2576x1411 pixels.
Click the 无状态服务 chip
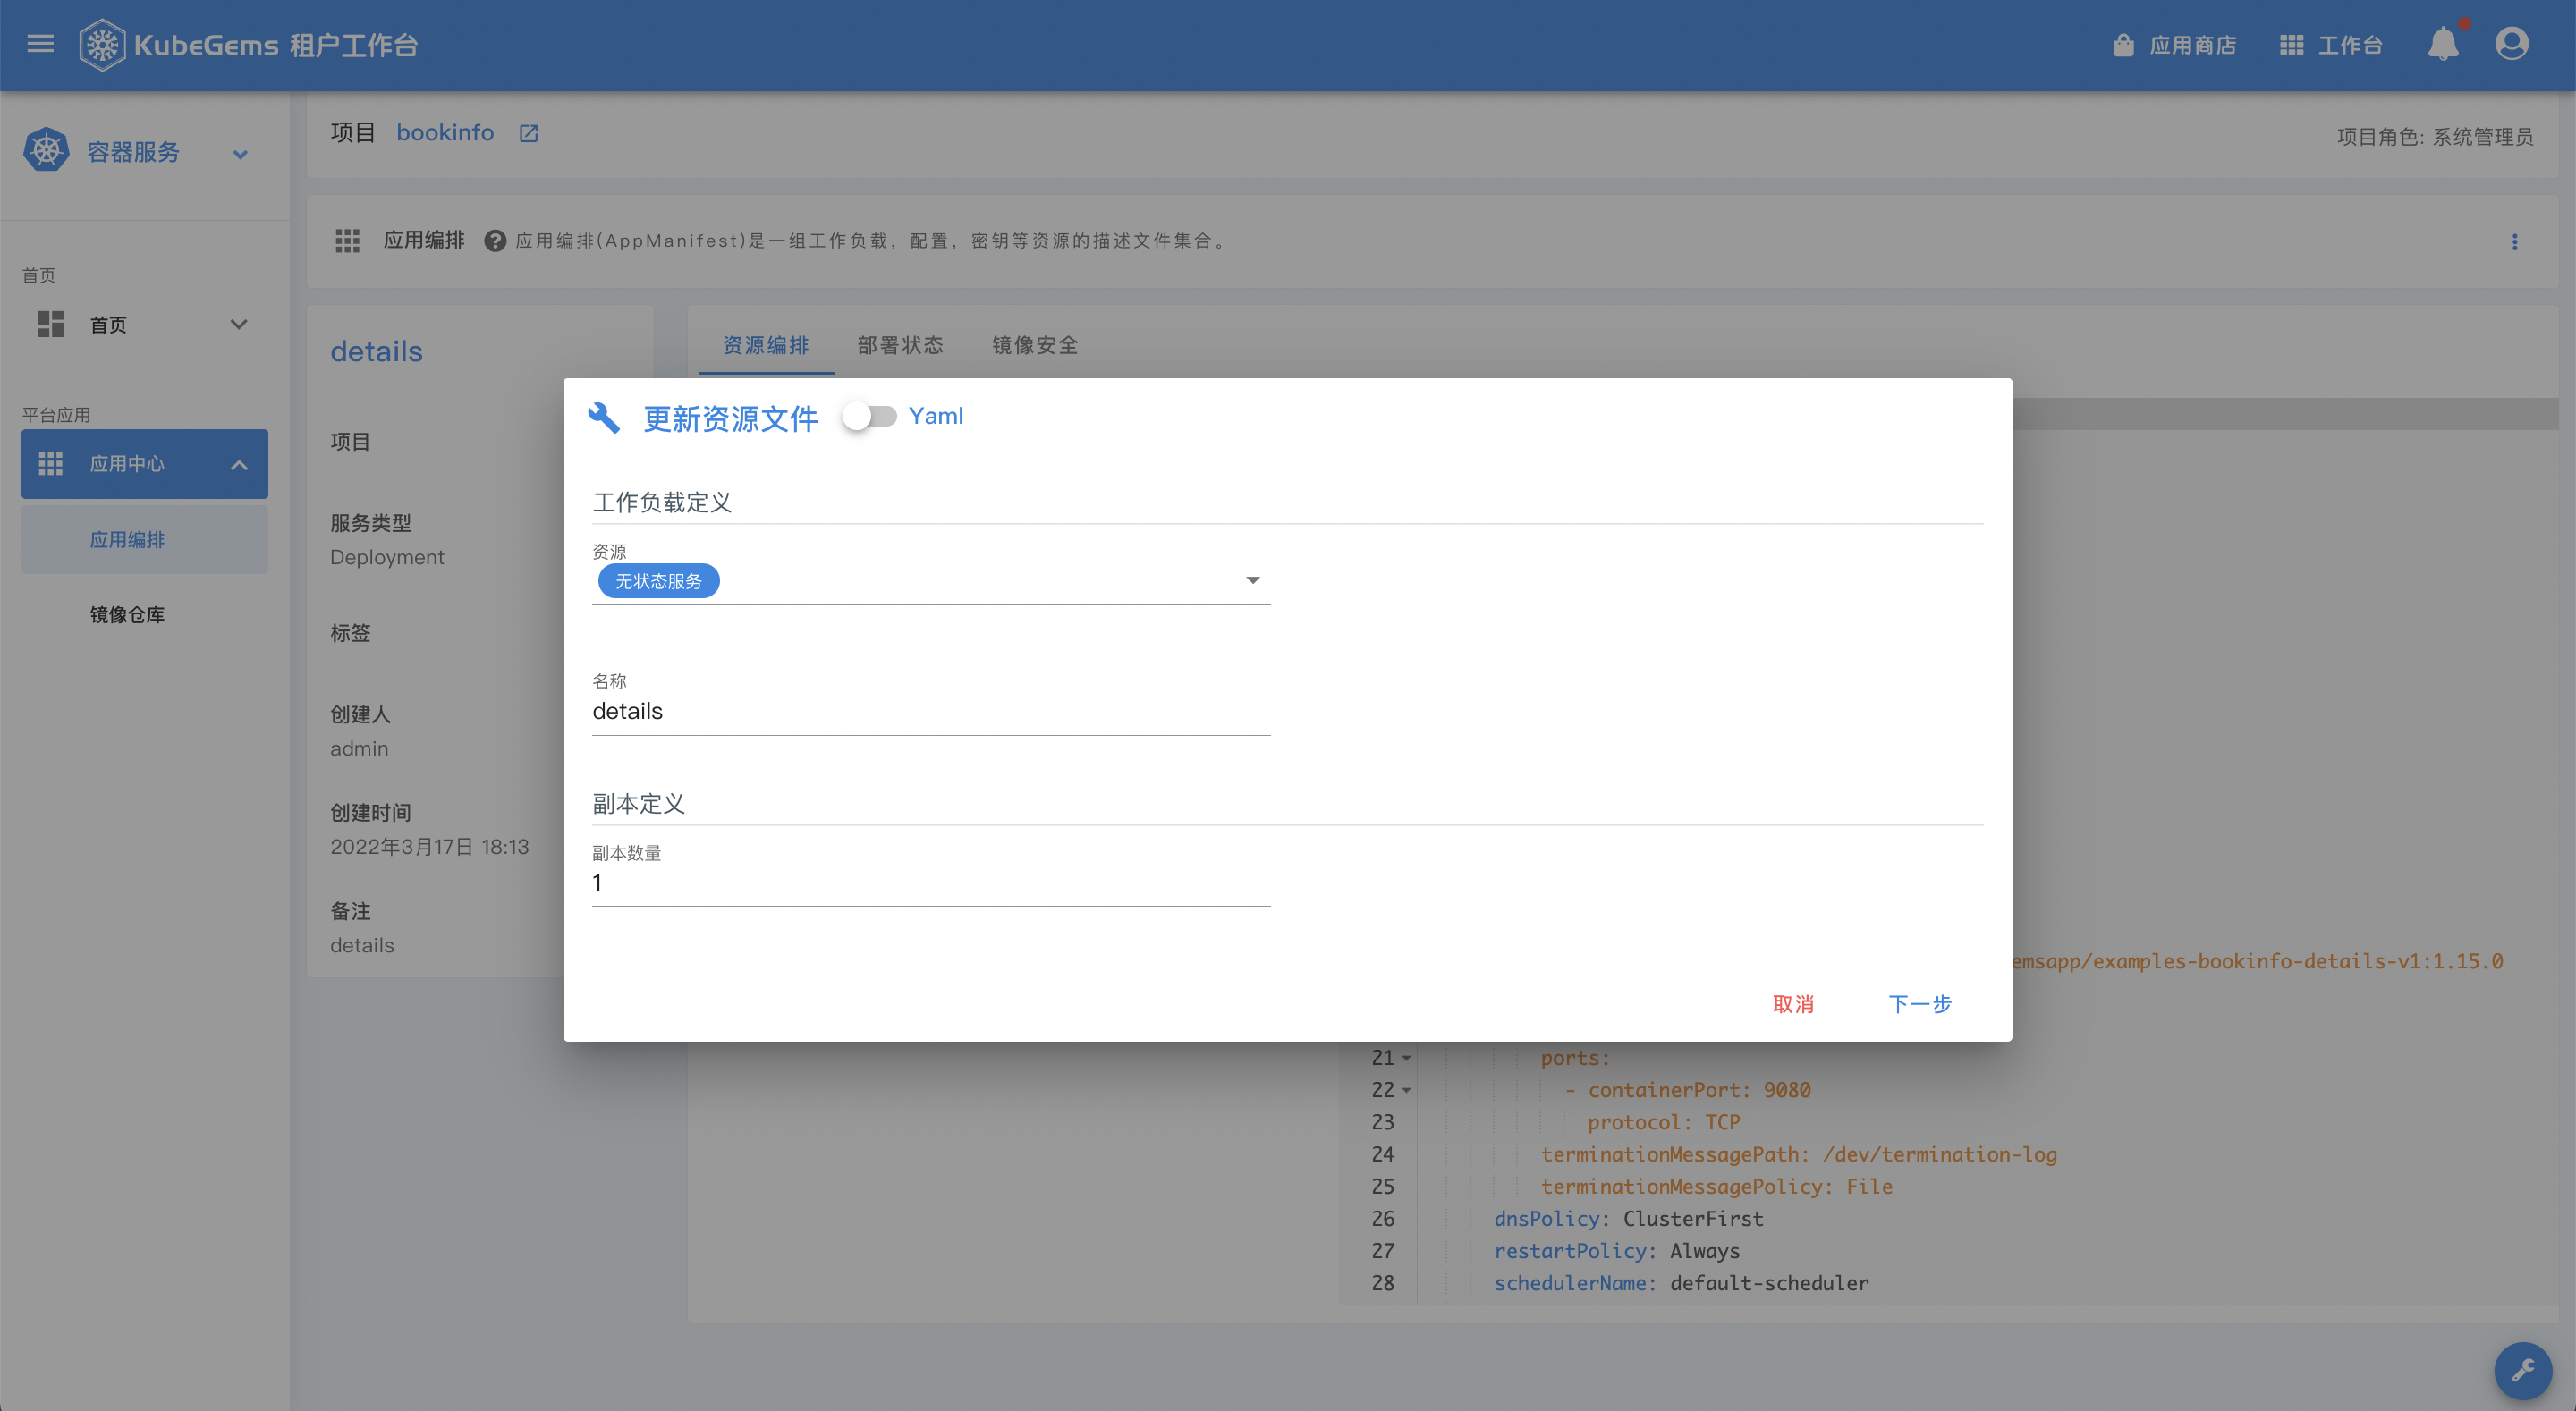coord(658,581)
